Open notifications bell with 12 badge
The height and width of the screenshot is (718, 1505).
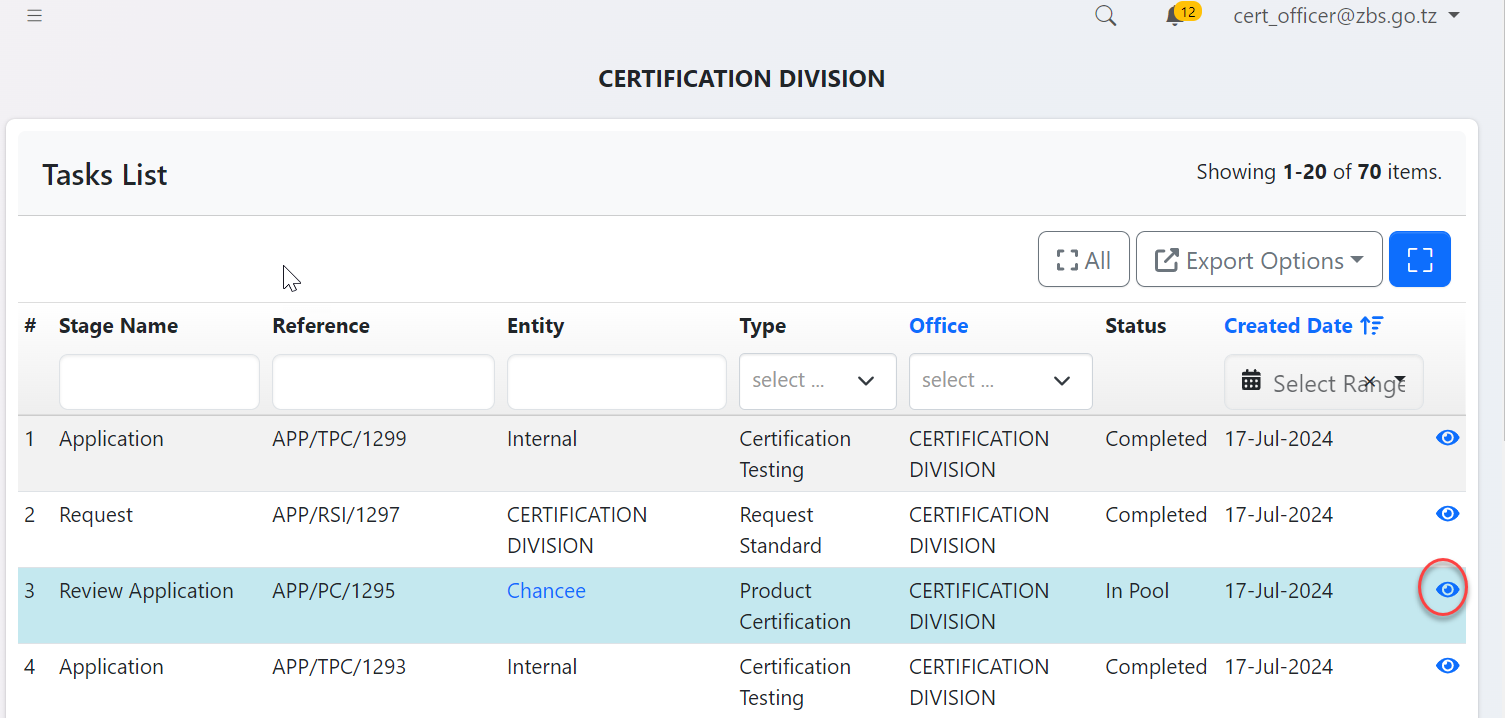coord(1175,17)
